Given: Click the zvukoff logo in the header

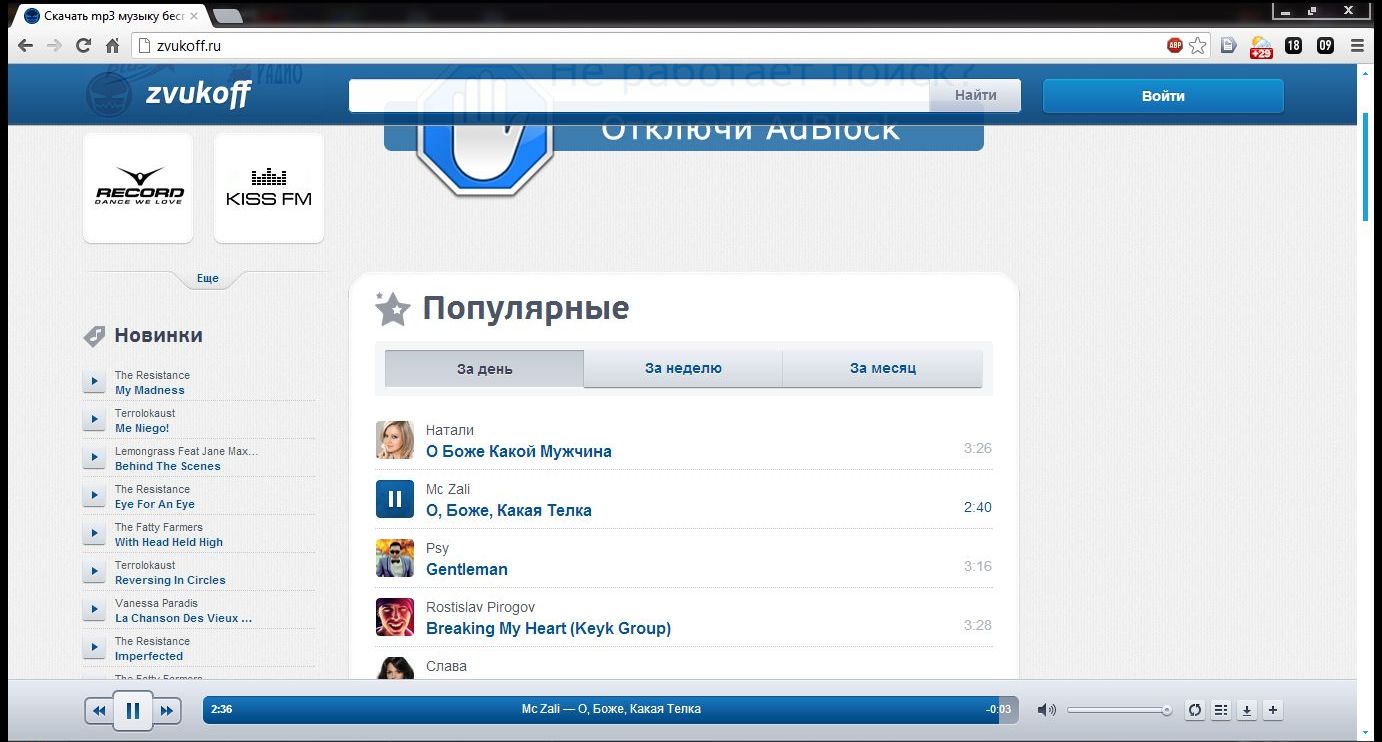Looking at the screenshot, I should click(168, 95).
